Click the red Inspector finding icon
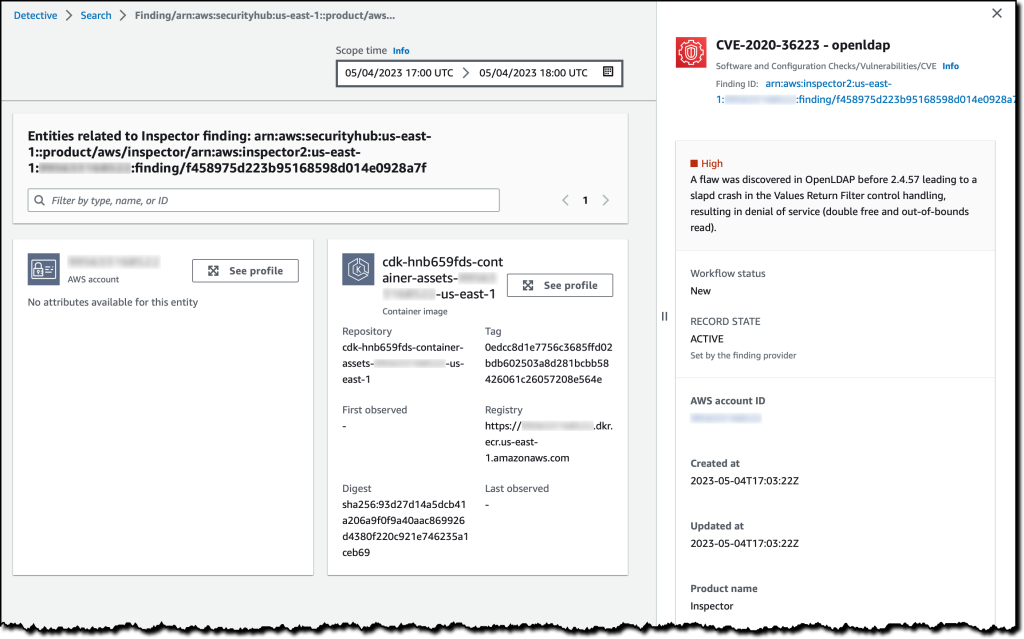This screenshot has height=639, width=1024. (x=691, y=52)
